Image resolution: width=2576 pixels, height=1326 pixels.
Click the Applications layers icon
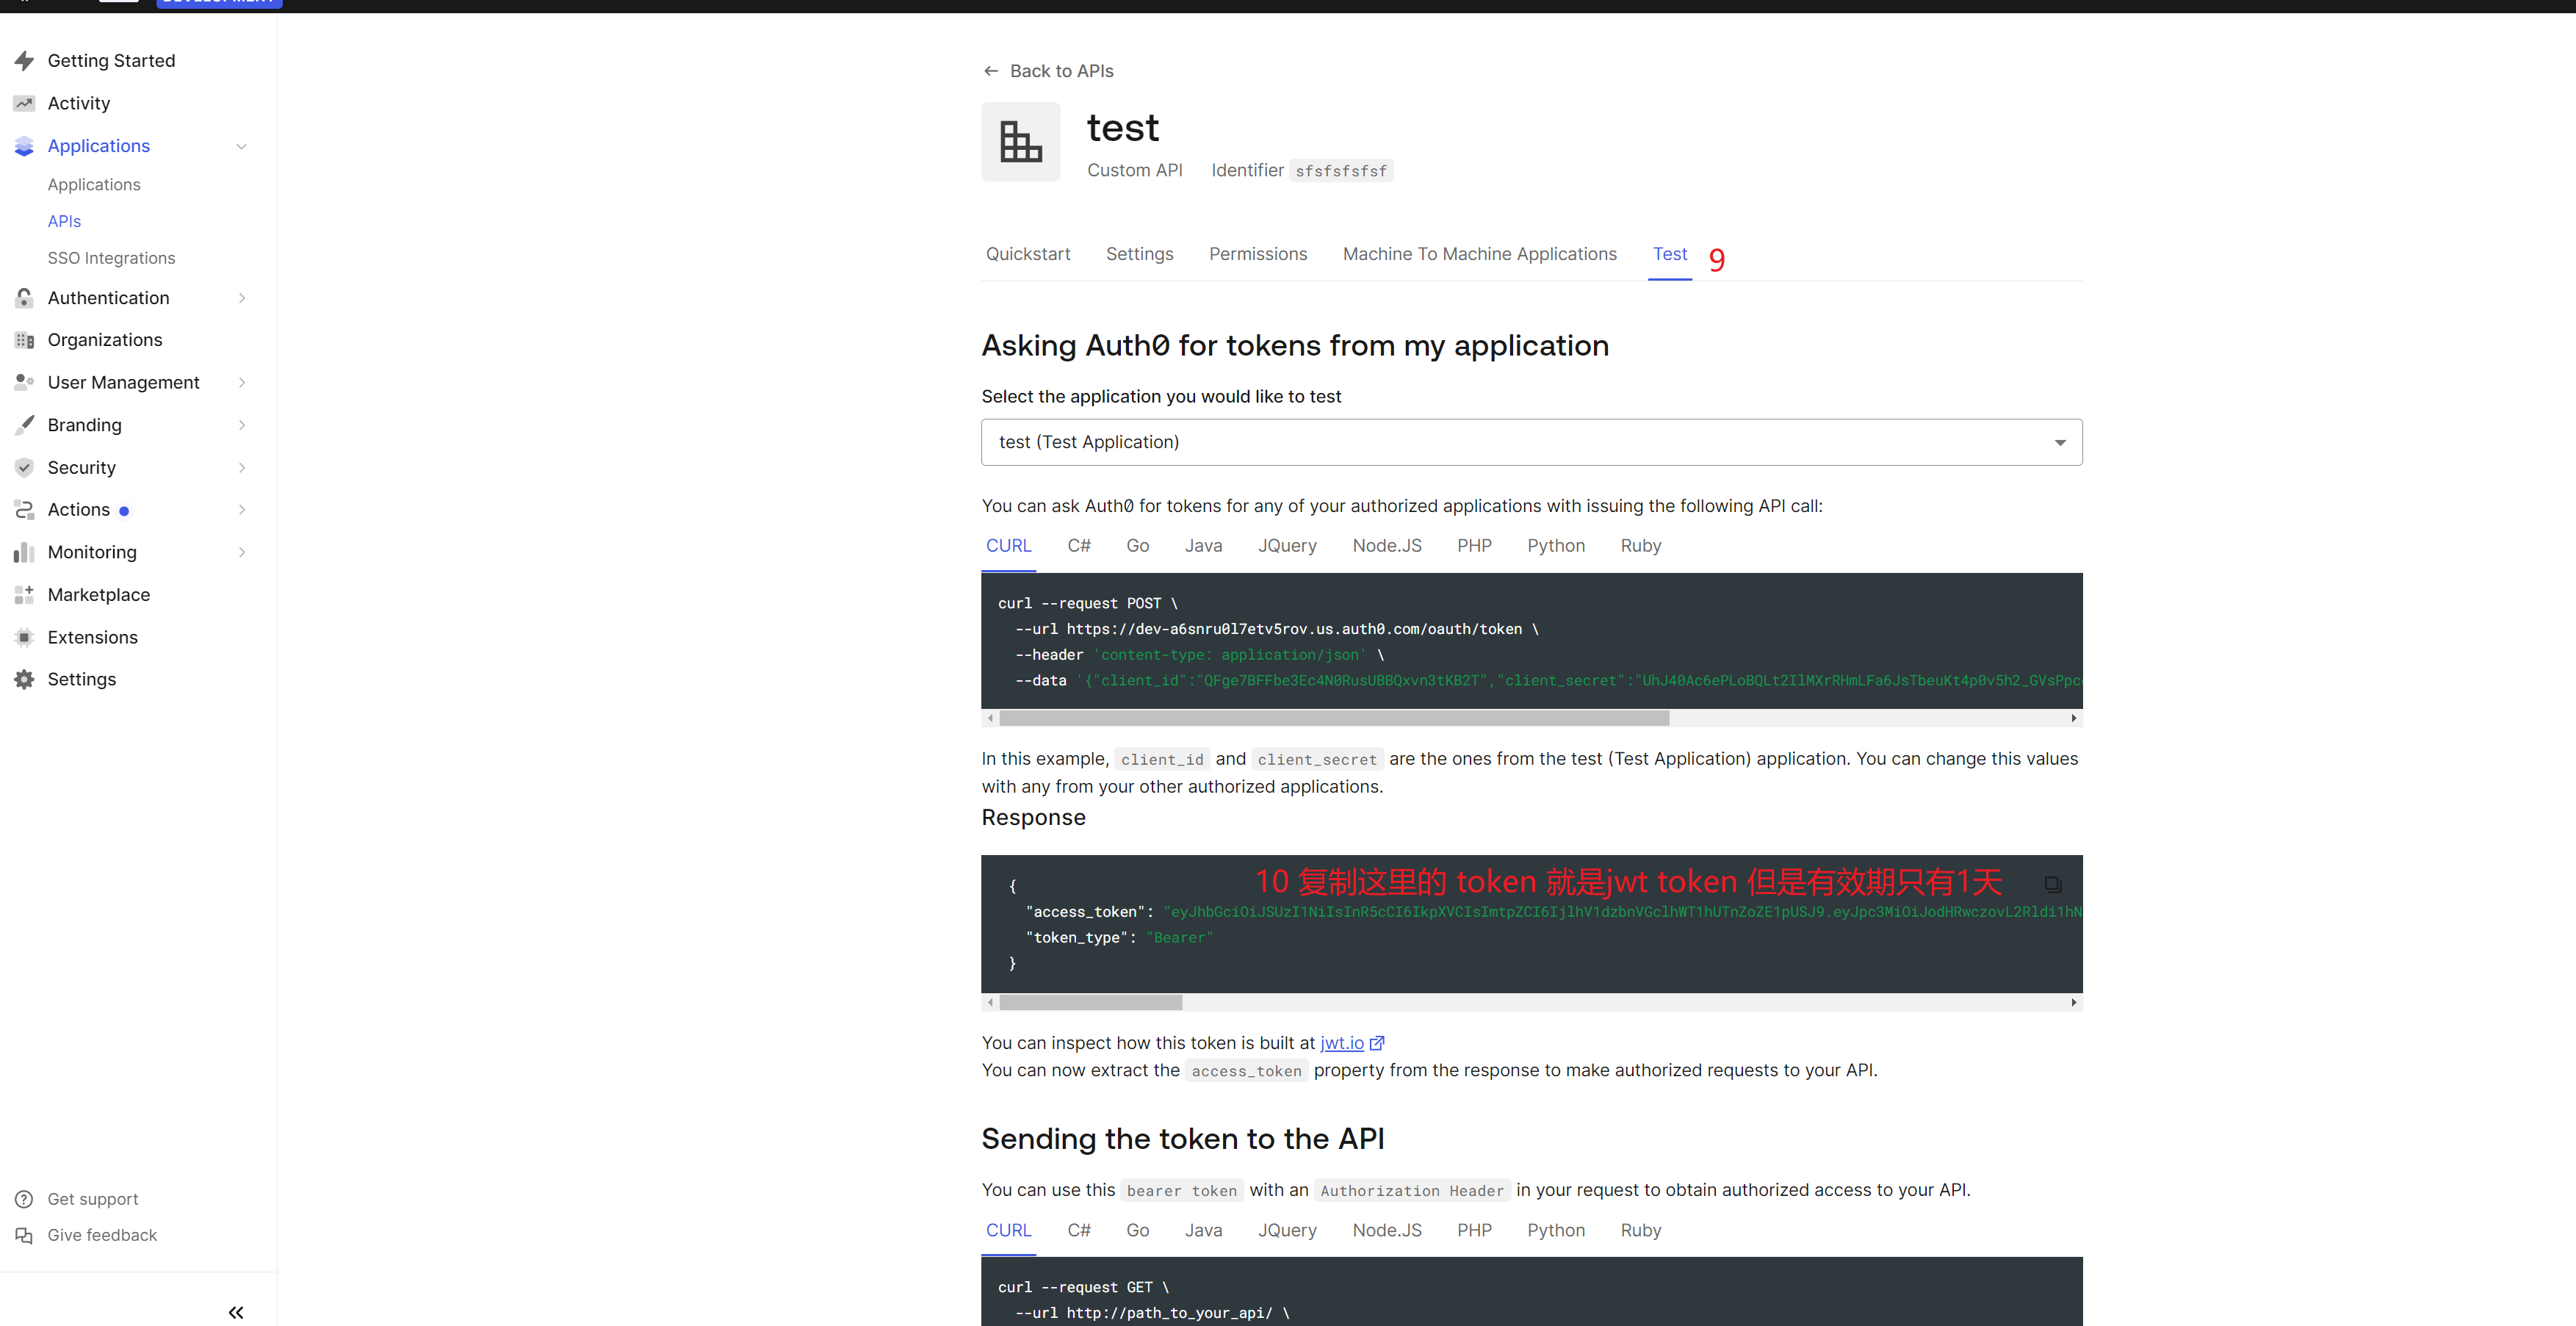(x=24, y=146)
